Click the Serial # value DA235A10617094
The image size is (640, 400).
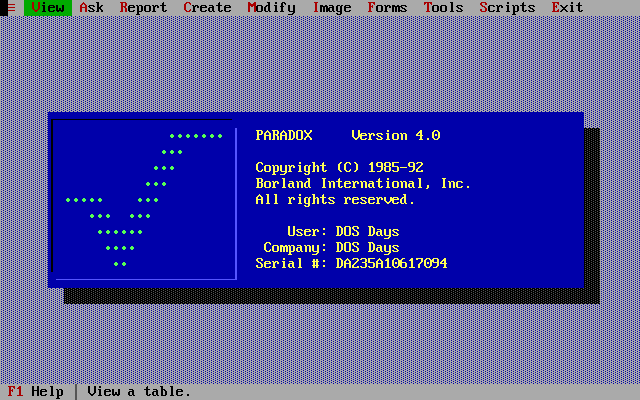pos(391,264)
